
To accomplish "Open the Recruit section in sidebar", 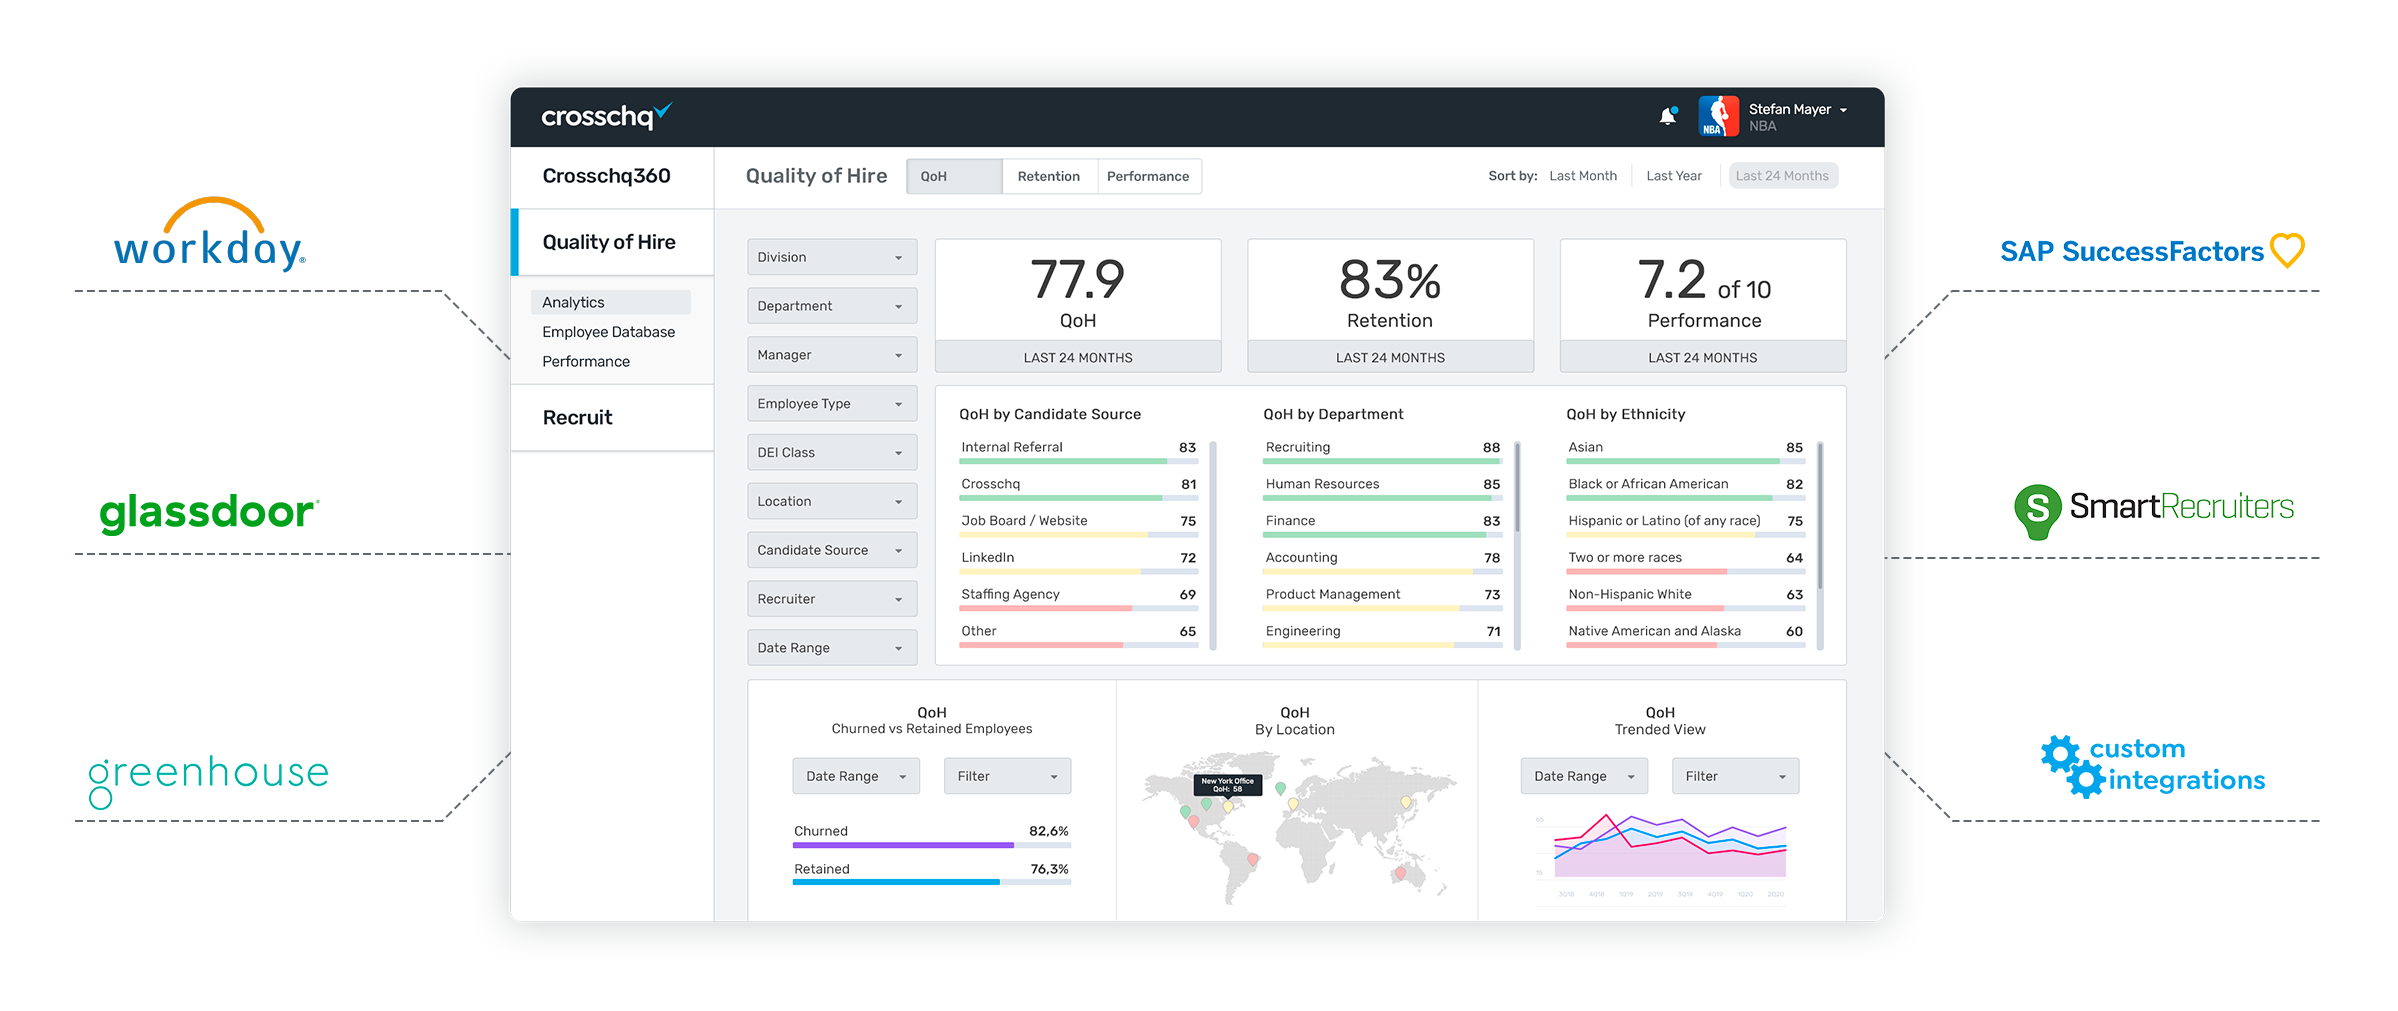I will point(577,418).
